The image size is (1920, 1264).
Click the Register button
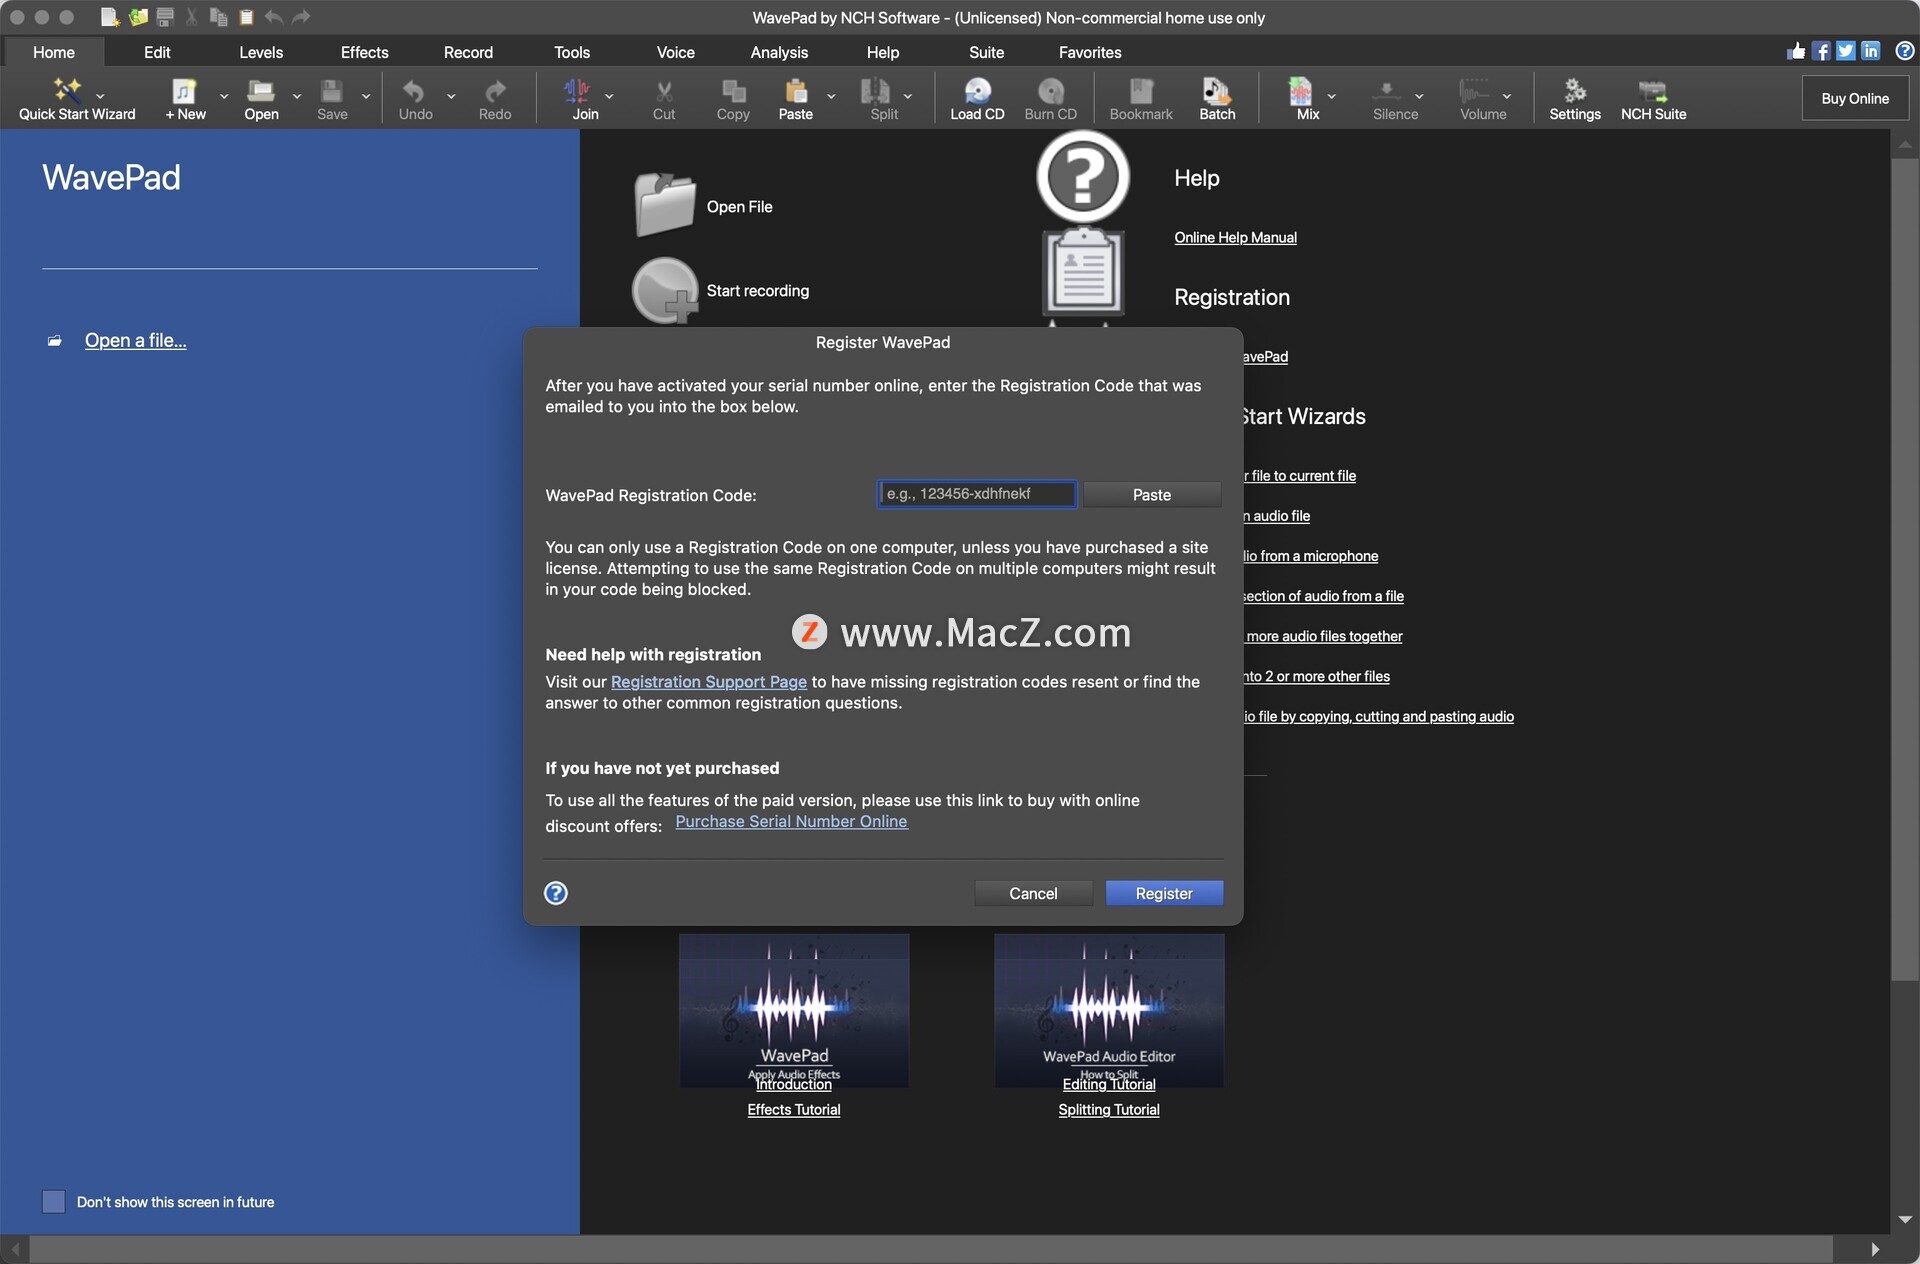pyautogui.click(x=1164, y=893)
